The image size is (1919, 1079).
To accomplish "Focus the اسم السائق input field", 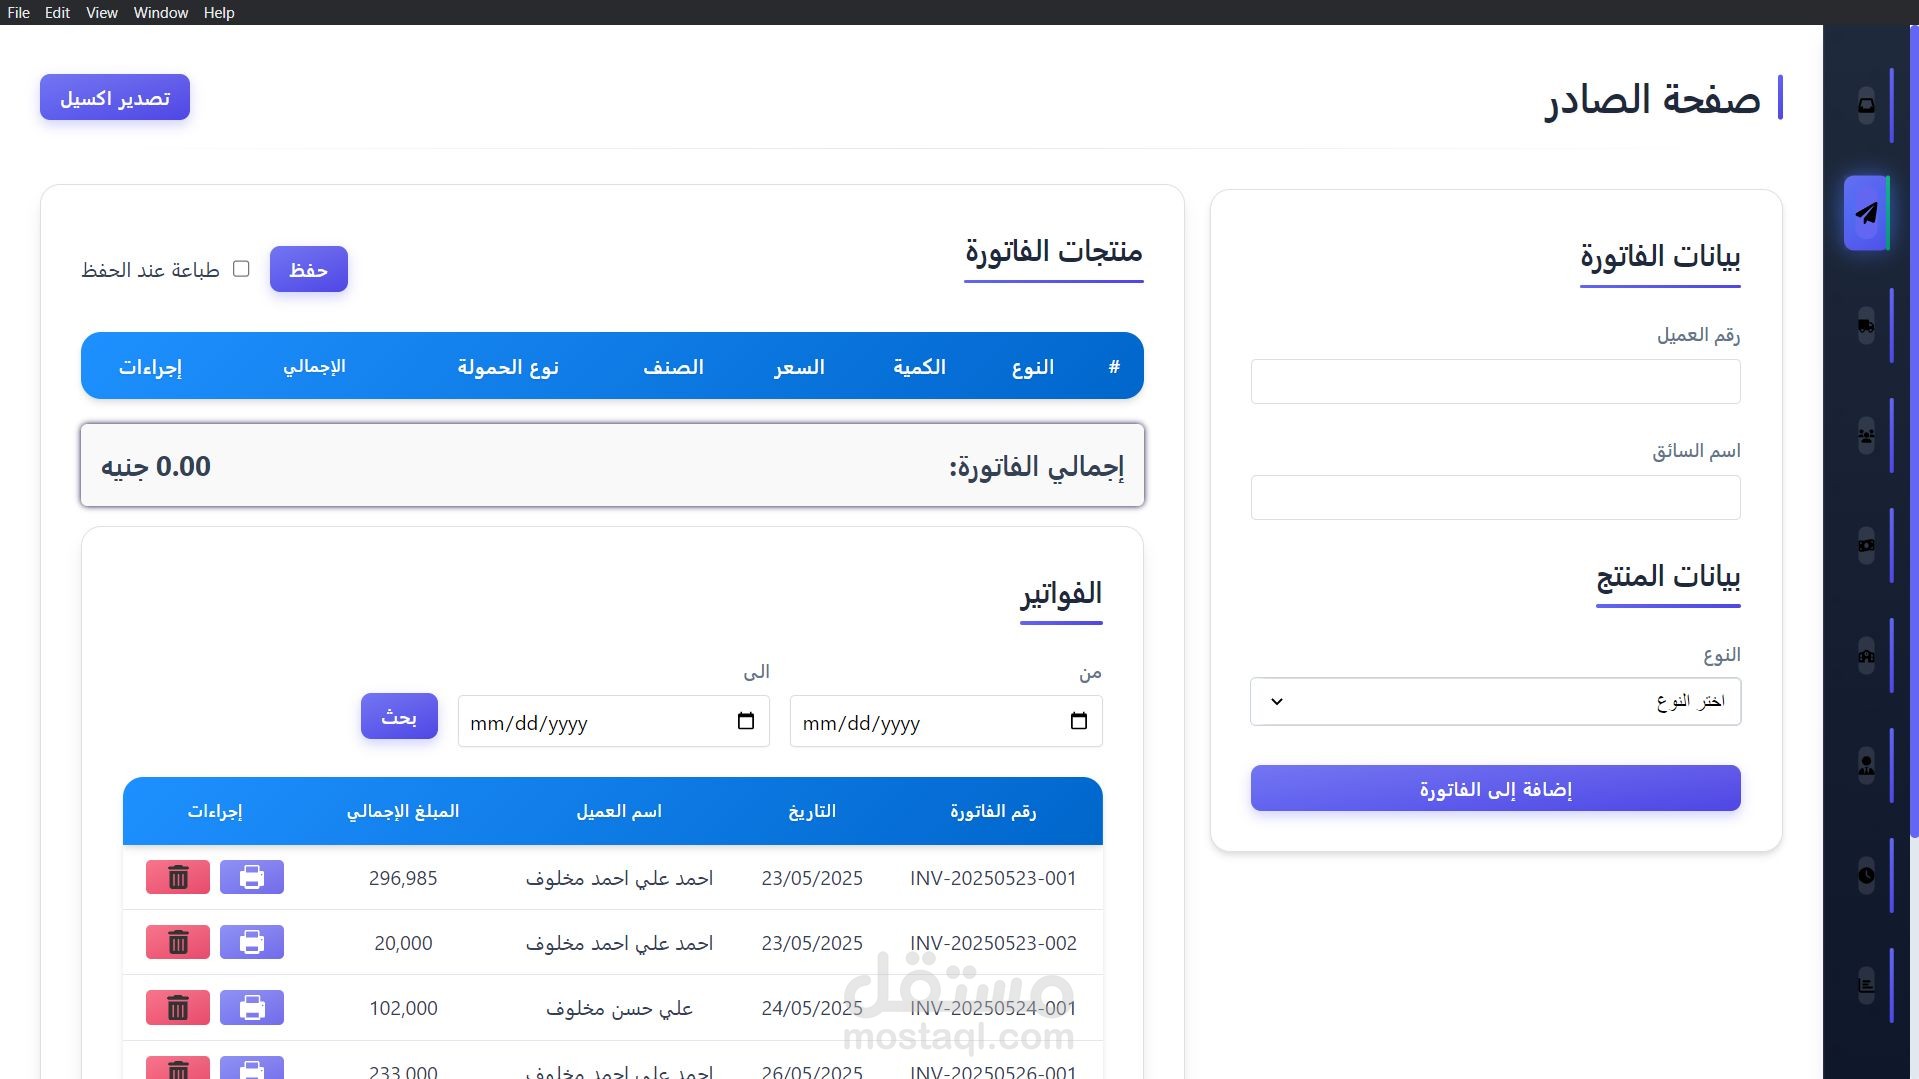I will [x=1495, y=497].
